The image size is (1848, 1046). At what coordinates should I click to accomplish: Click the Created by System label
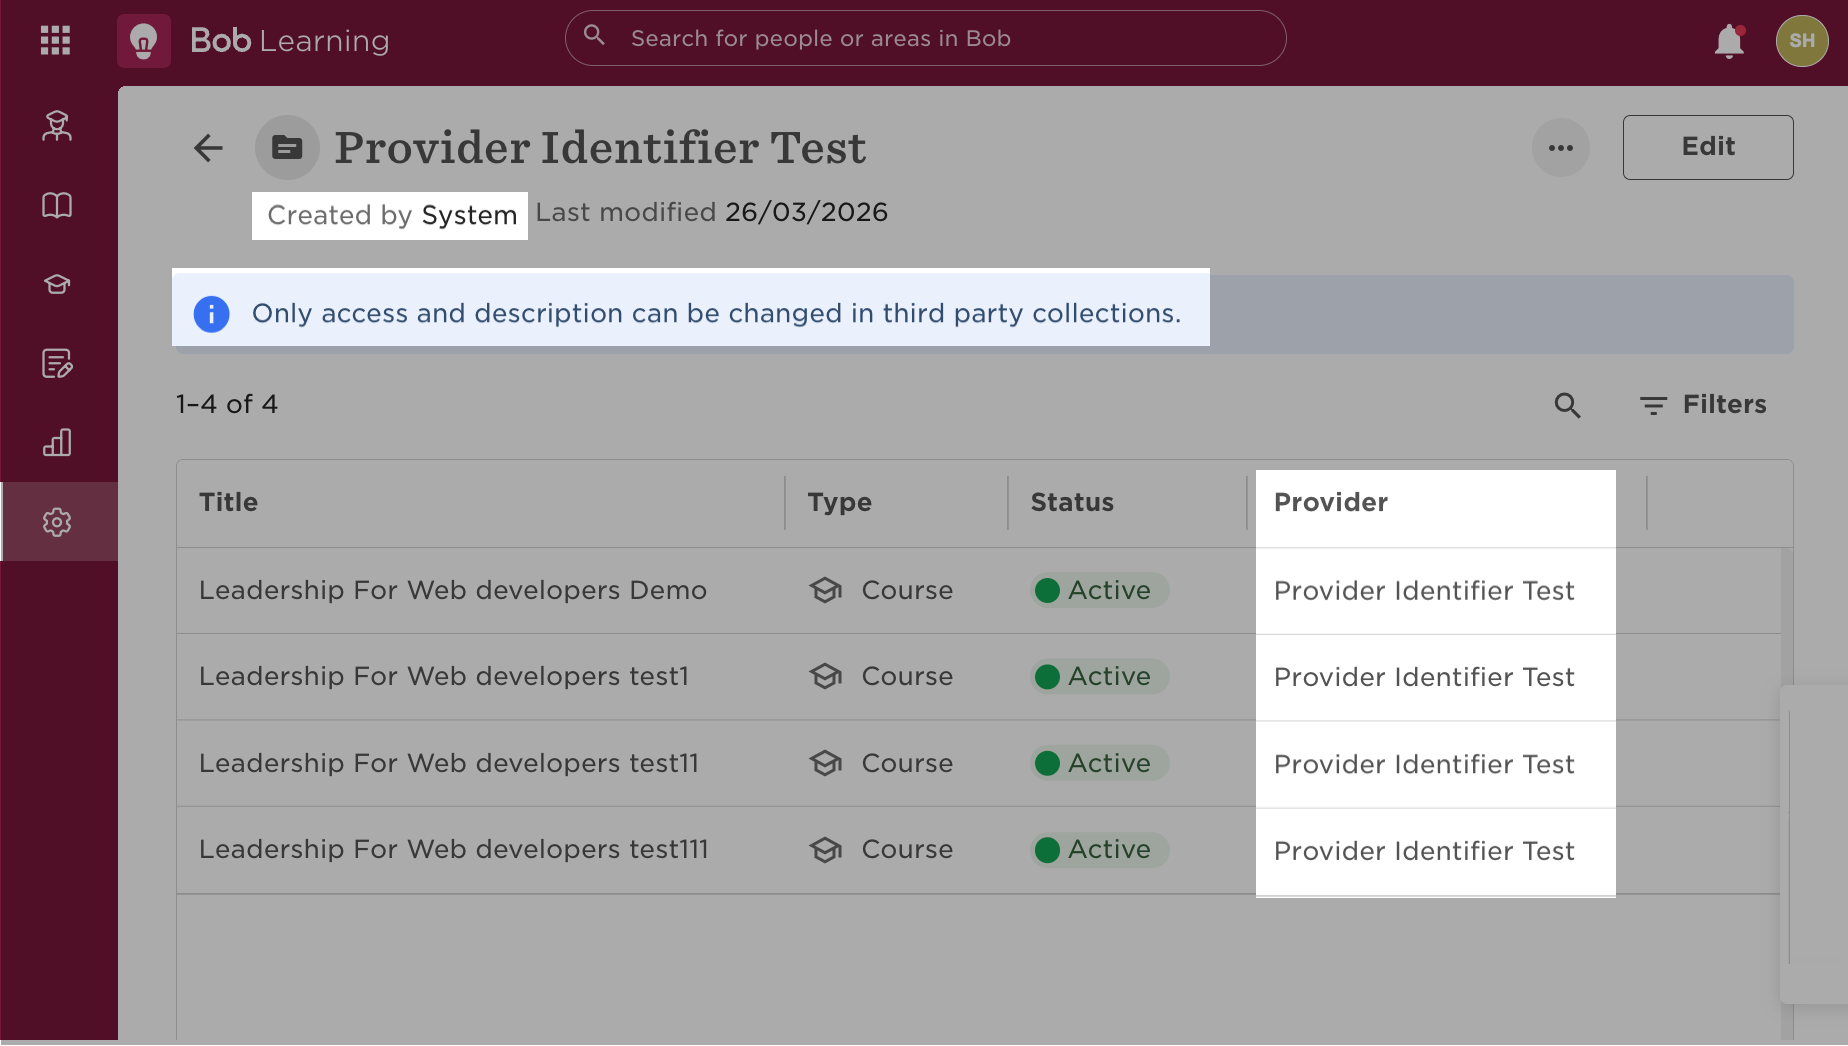click(391, 215)
